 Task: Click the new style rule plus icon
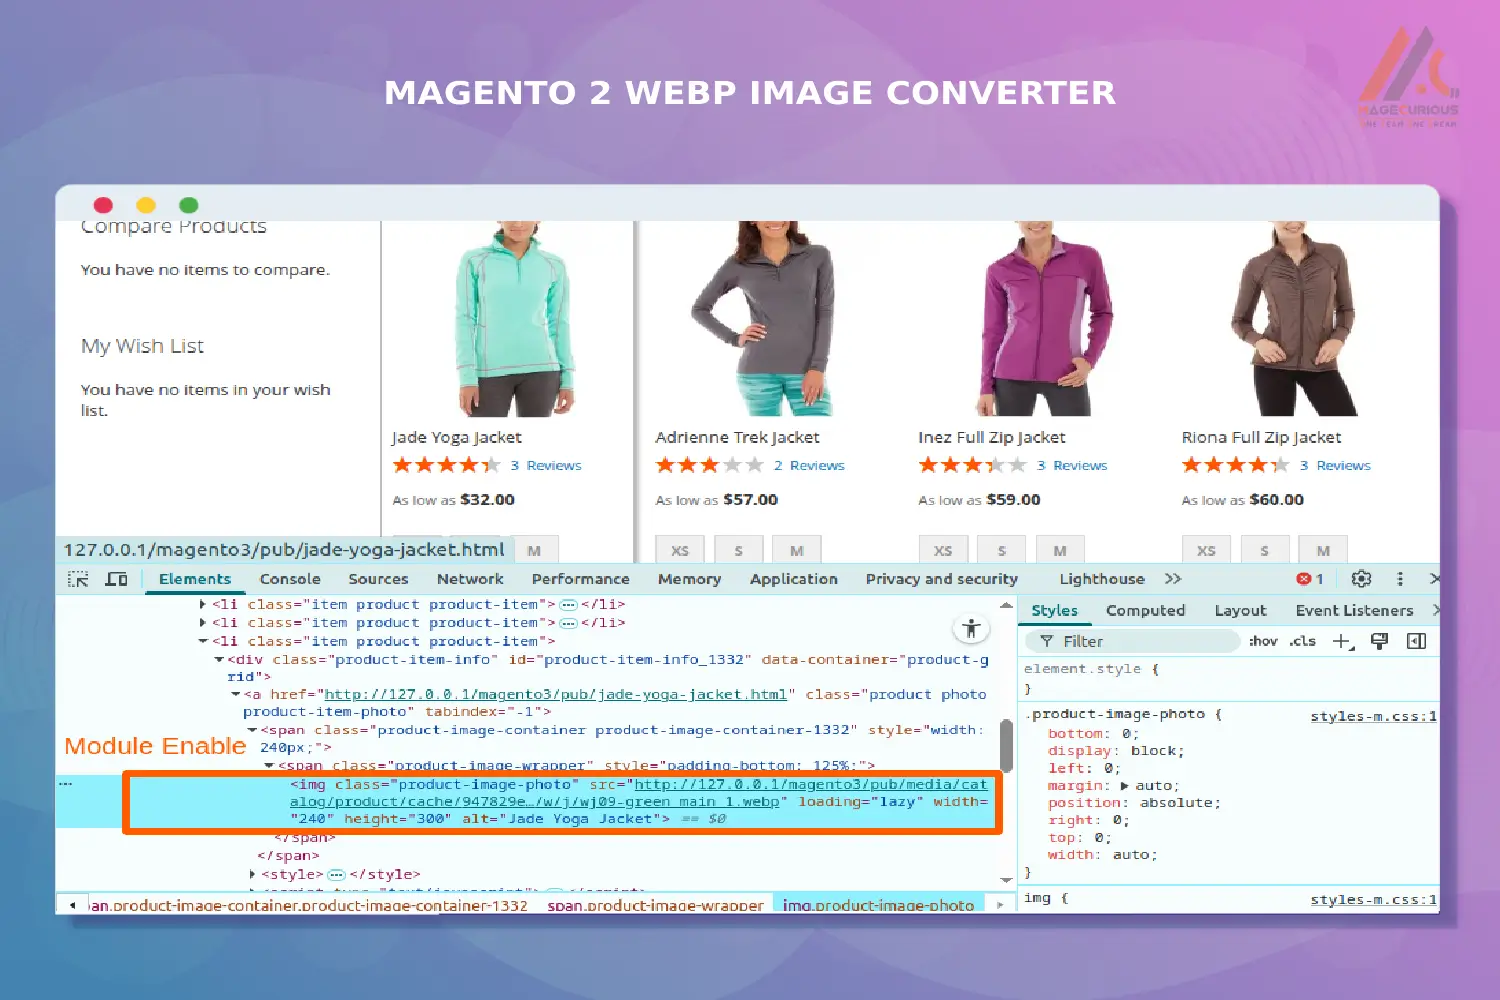point(1340,641)
